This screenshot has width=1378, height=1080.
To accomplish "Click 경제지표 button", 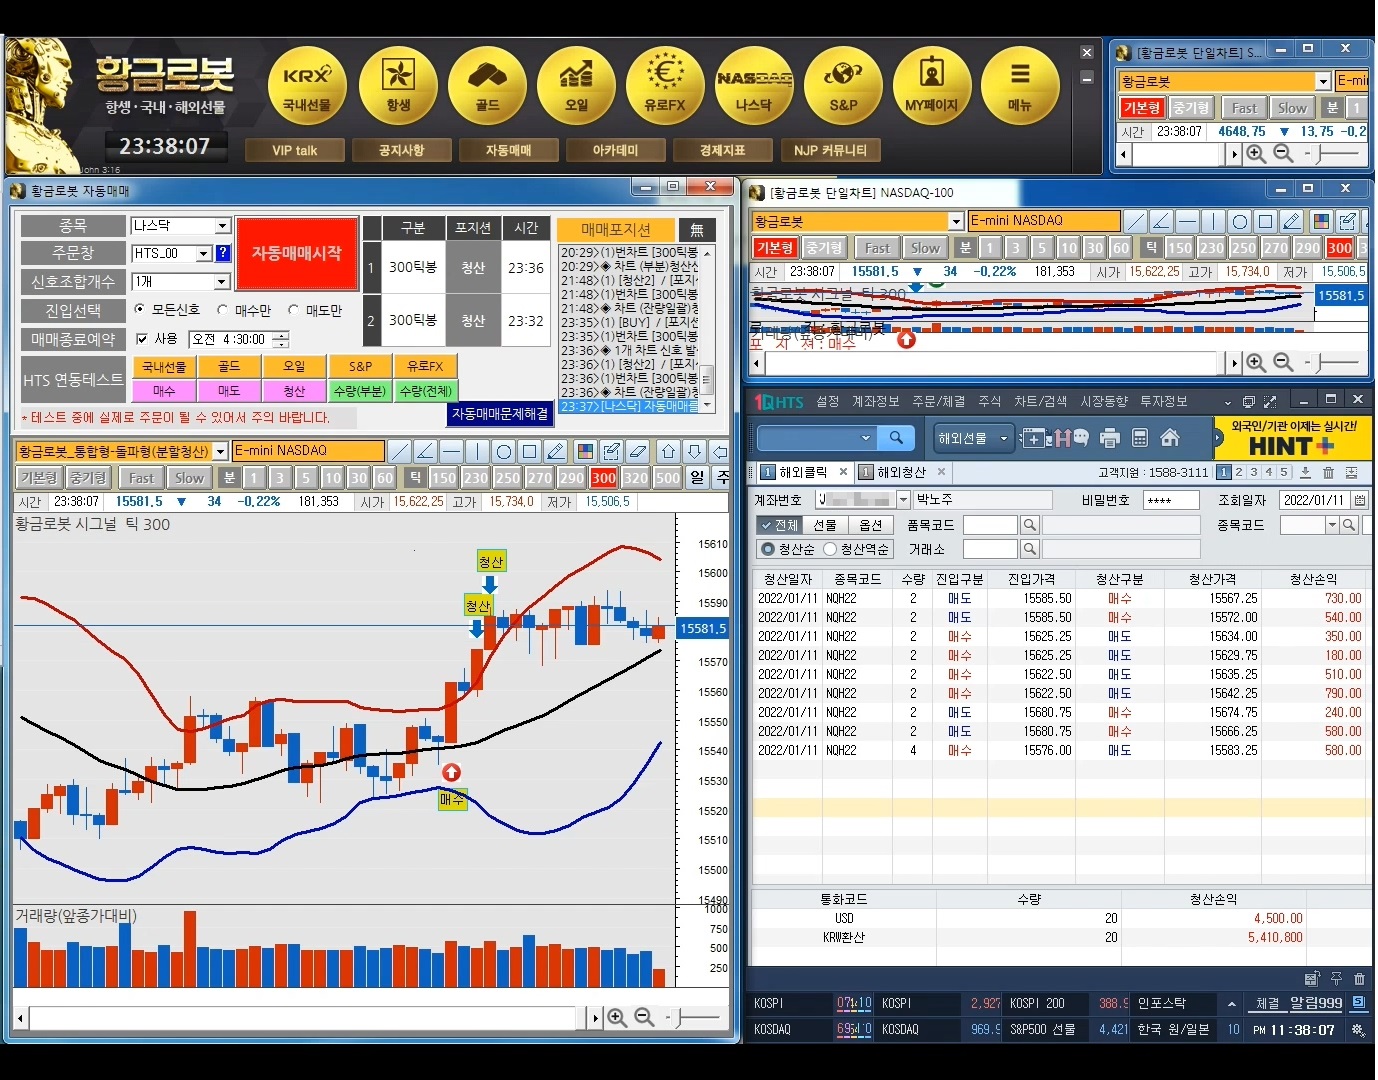I will (x=722, y=150).
